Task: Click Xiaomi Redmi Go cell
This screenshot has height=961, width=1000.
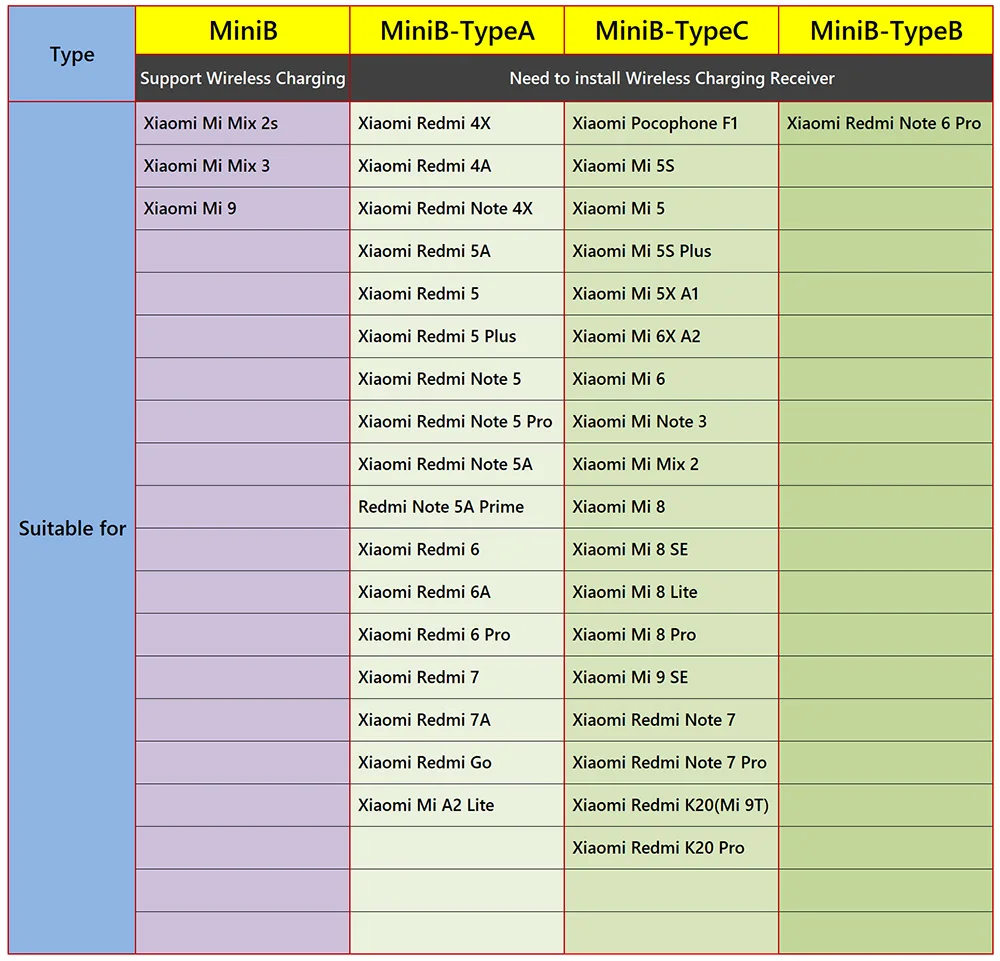Action: coord(457,763)
